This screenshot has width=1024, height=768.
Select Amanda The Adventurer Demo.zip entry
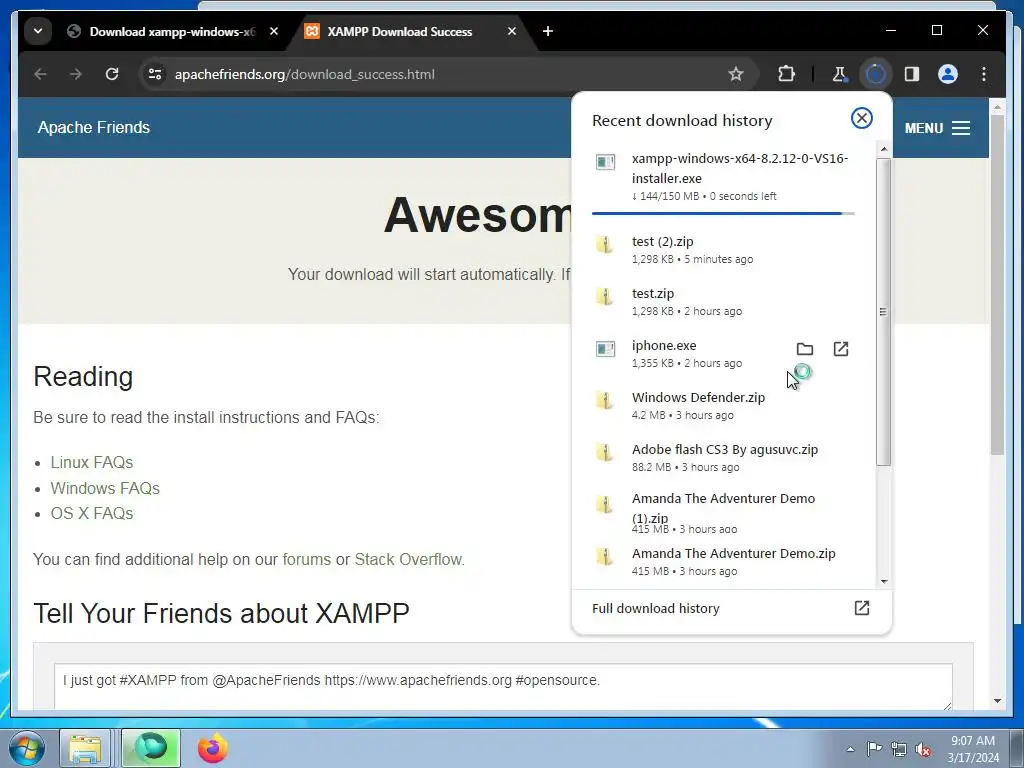[723, 562]
